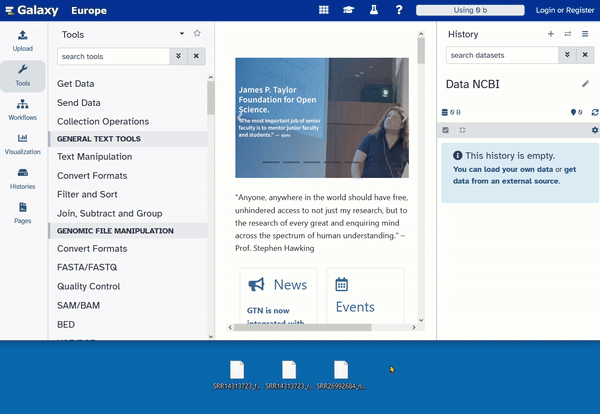Expand the Quality Control section

click(x=88, y=287)
